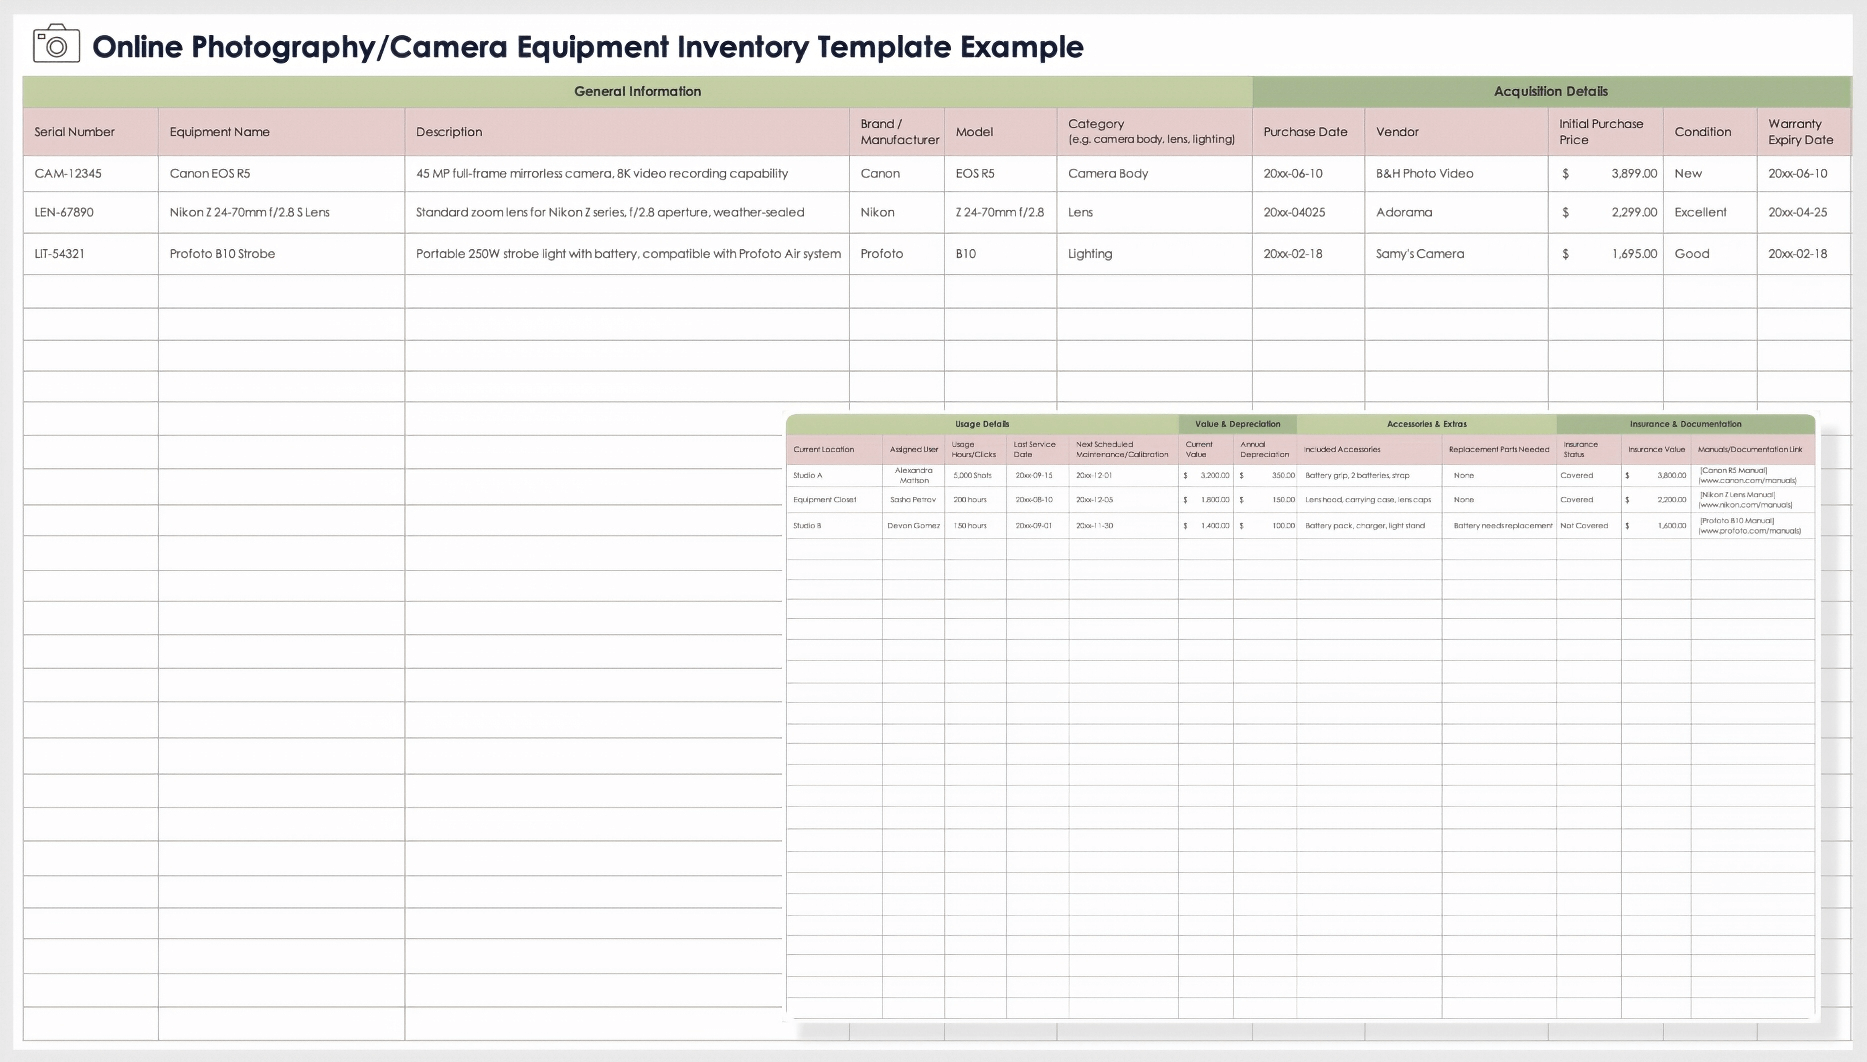This screenshot has height=1062, width=1867.
Task: Select the General Information section header
Action: point(637,91)
